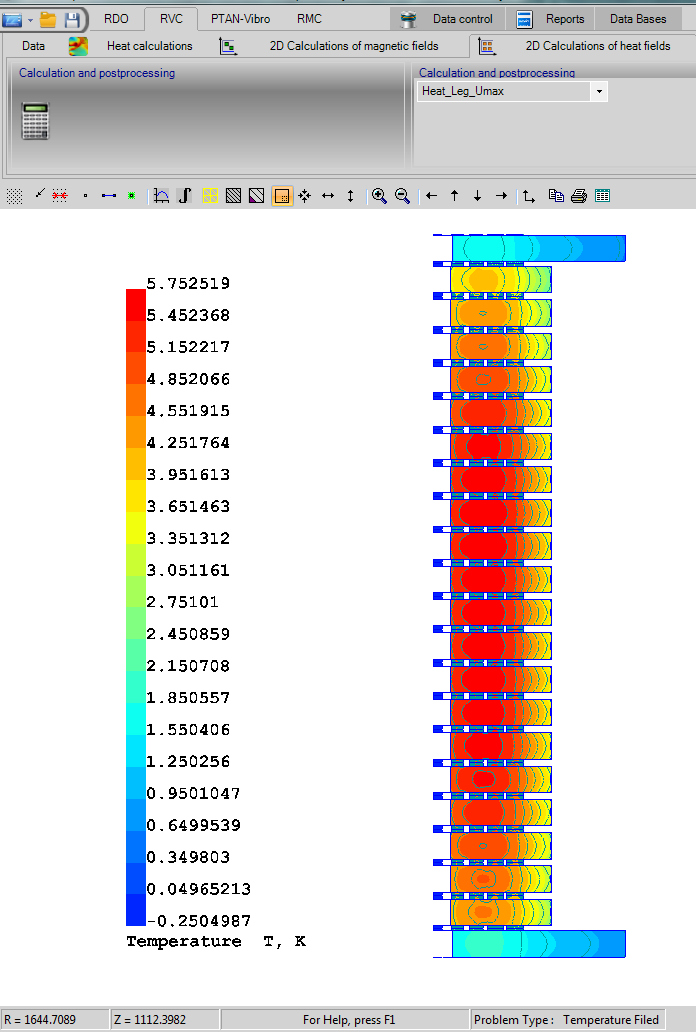This screenshot has height=1032, width=696.
Task: Pan view right with right arrow
Action: coord(502,195)
